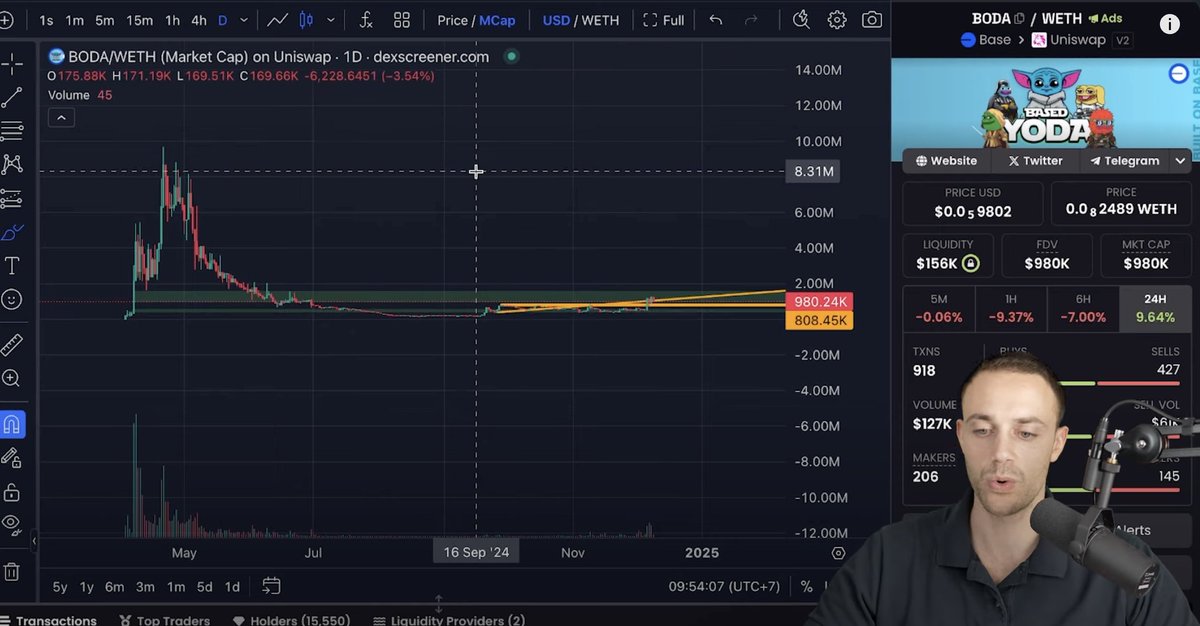1200x626 pixels.
Task: Open the Liquidity Providers (2) tab
Action: coord(449,620)
